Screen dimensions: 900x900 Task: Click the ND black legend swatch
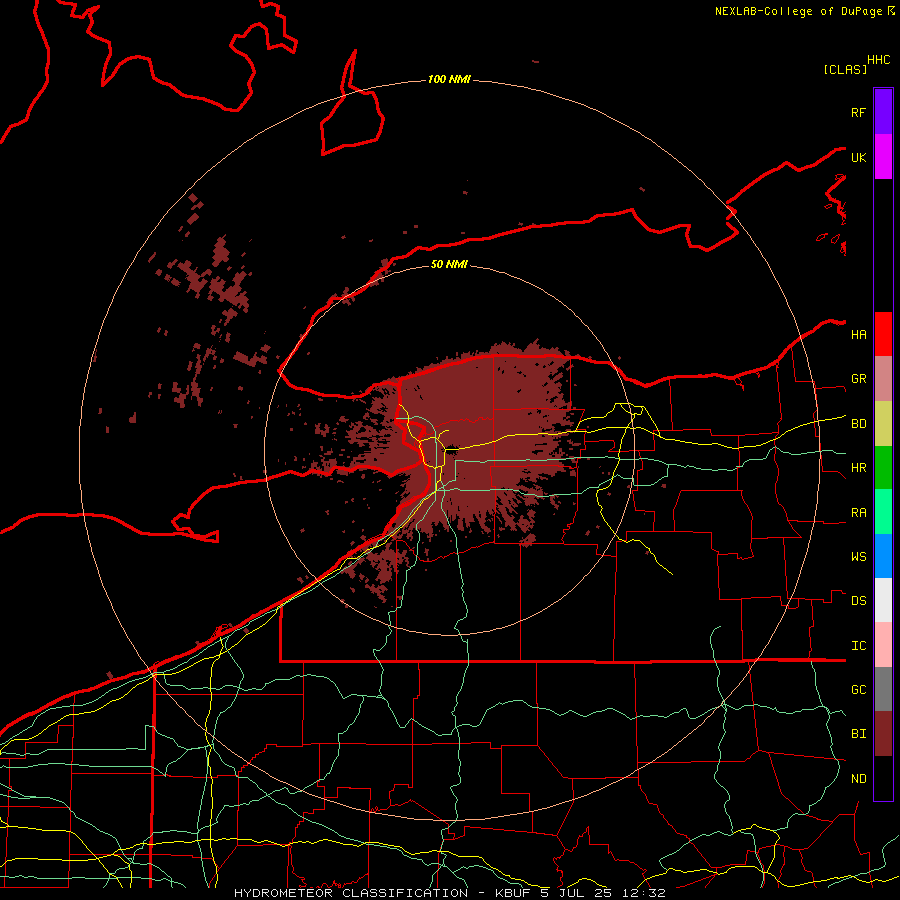(883, 778)
